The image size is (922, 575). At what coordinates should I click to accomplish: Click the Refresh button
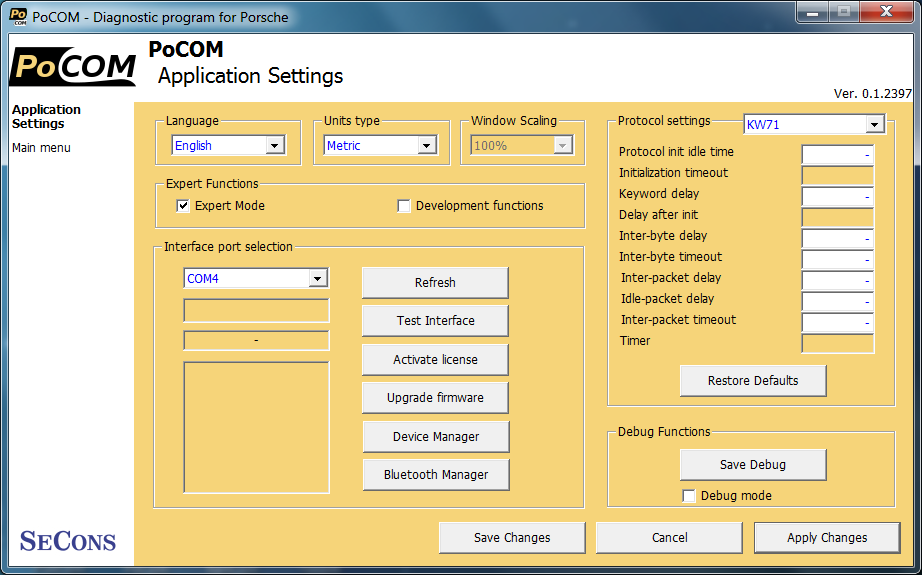pos(435,282)
